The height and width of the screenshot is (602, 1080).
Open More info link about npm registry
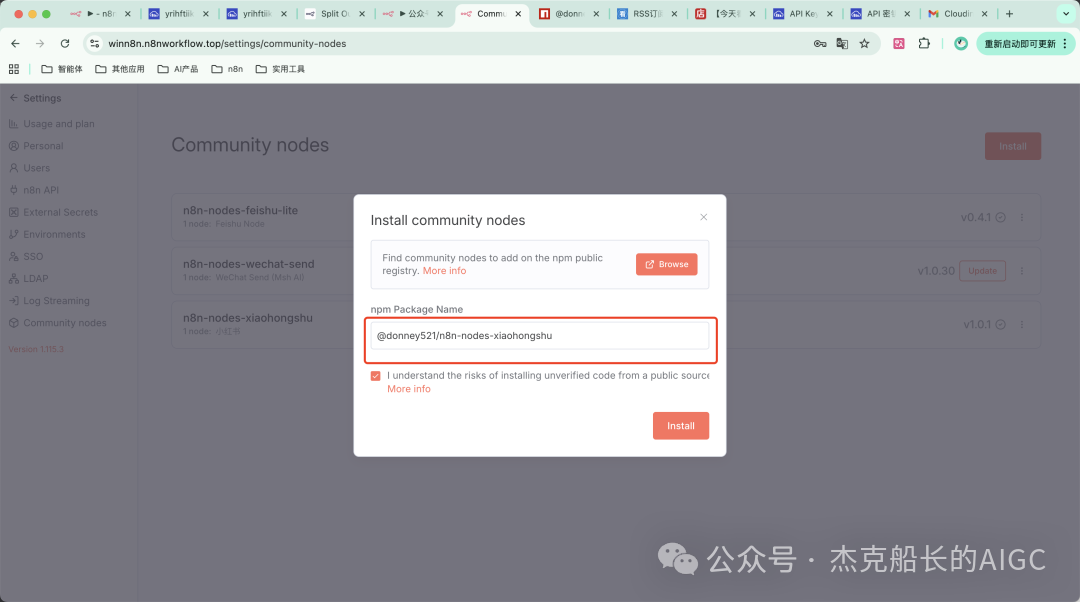pos(444,271)
